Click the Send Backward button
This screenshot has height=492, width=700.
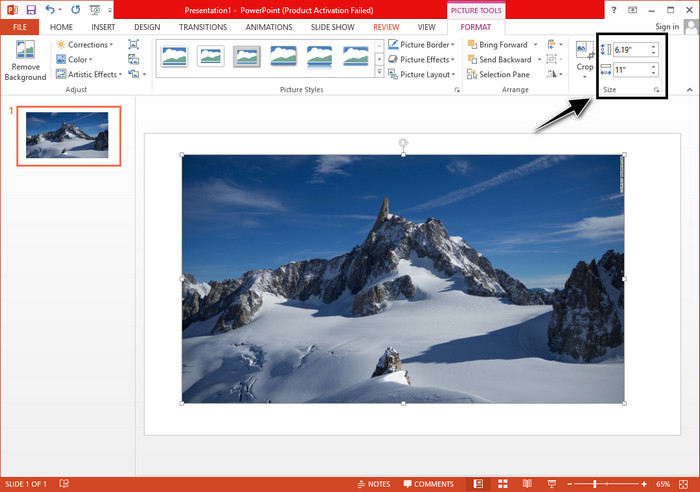click(x=499, y=59)
